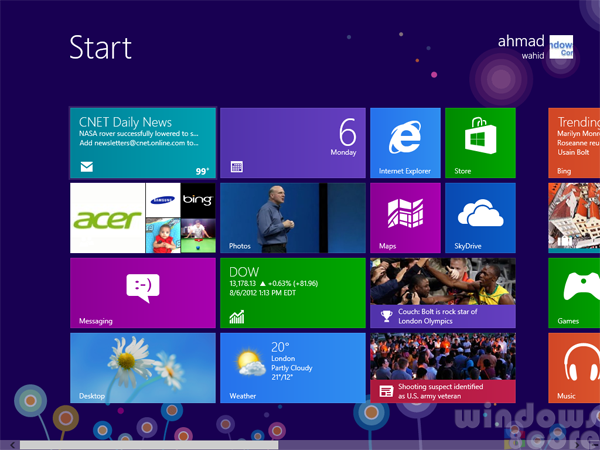
Task: Click the 'Start' heading text
Action: [x=101, y=47]
